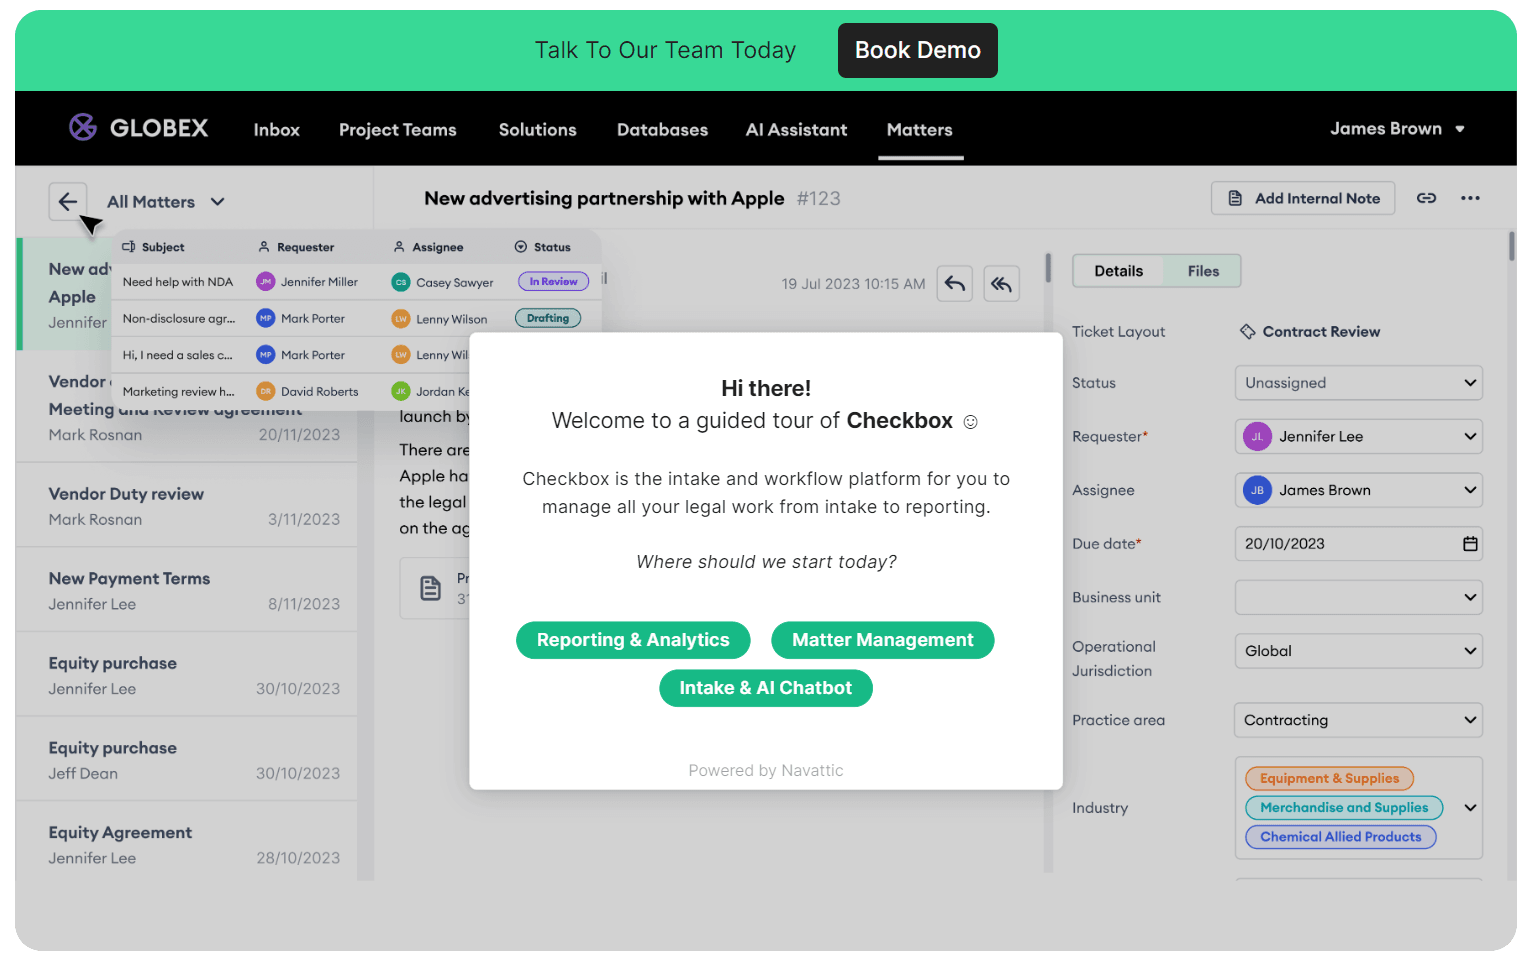Viewport: 1528px width, 962px height.
Task: Click the Assignee column header
Action: 428,247
